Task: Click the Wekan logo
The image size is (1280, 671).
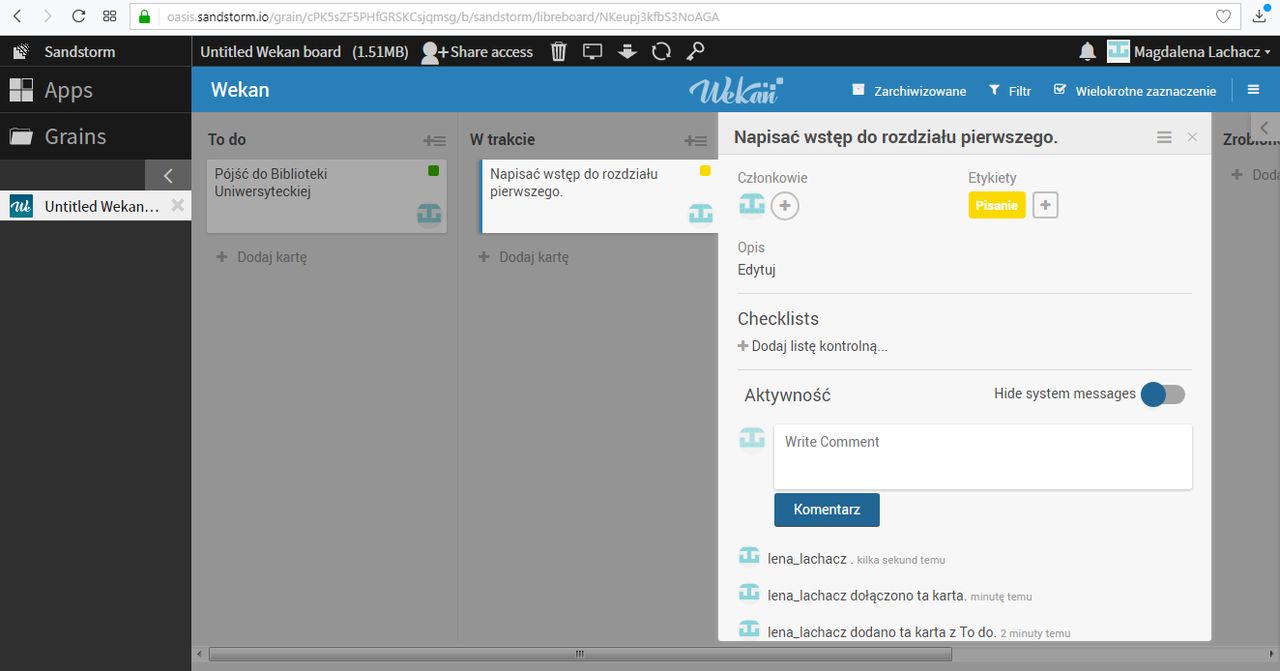Action: point(735,90)
